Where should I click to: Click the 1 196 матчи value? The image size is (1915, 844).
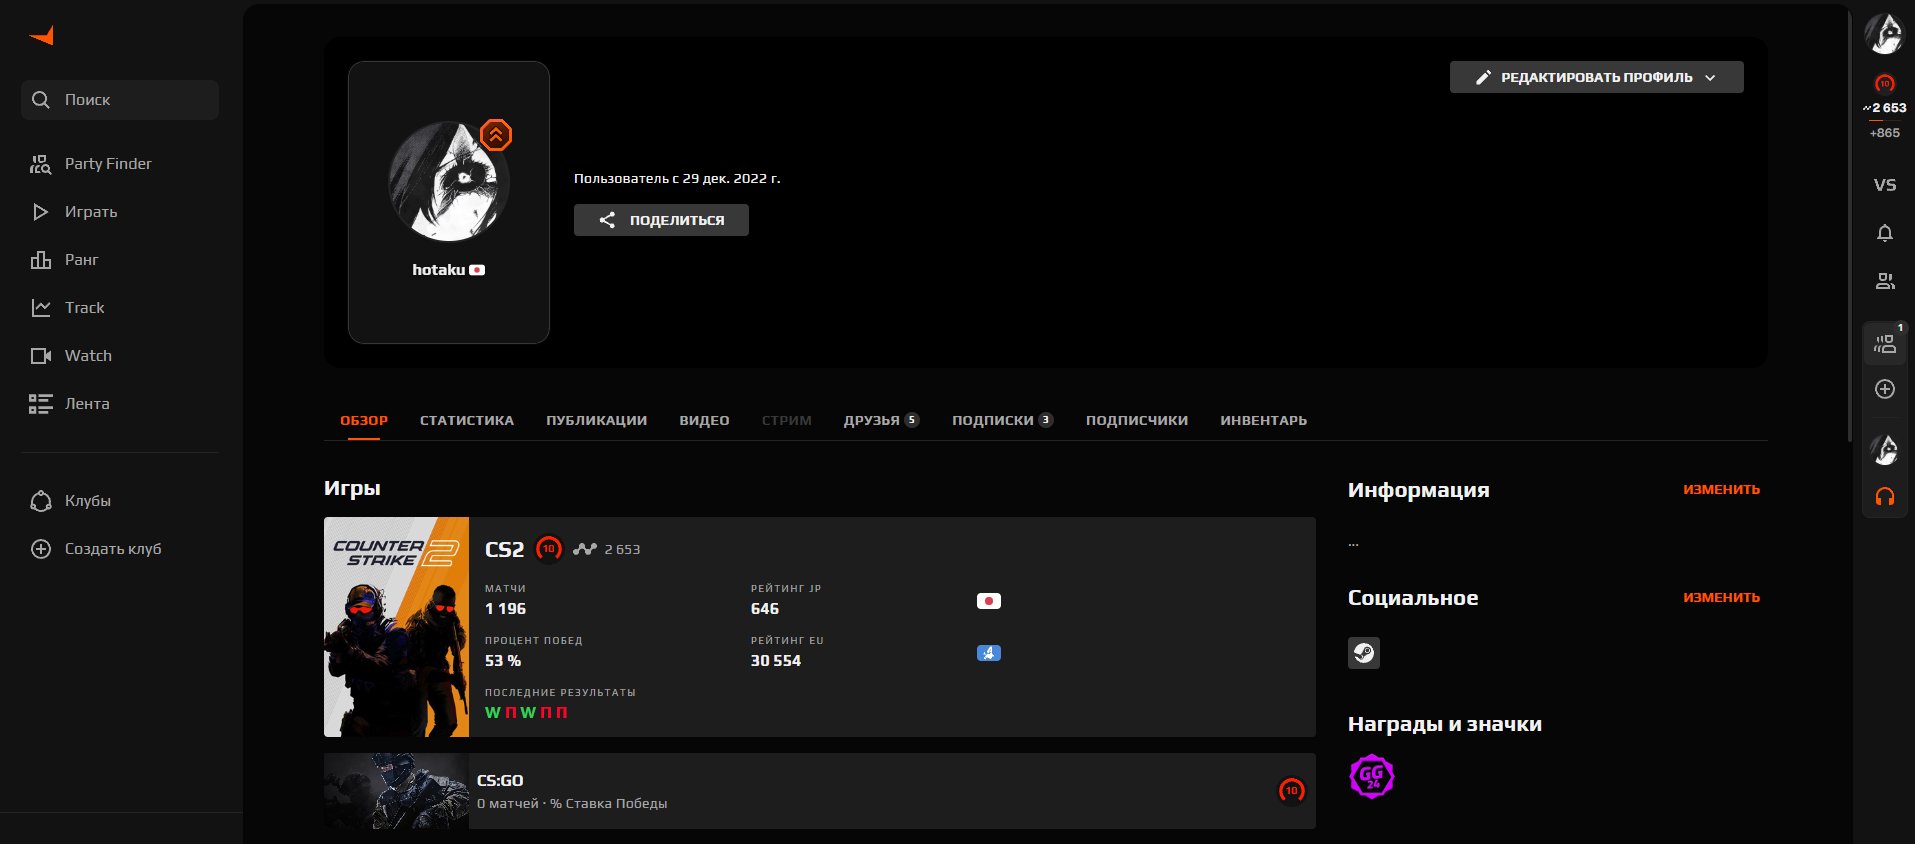coord(505,609)
